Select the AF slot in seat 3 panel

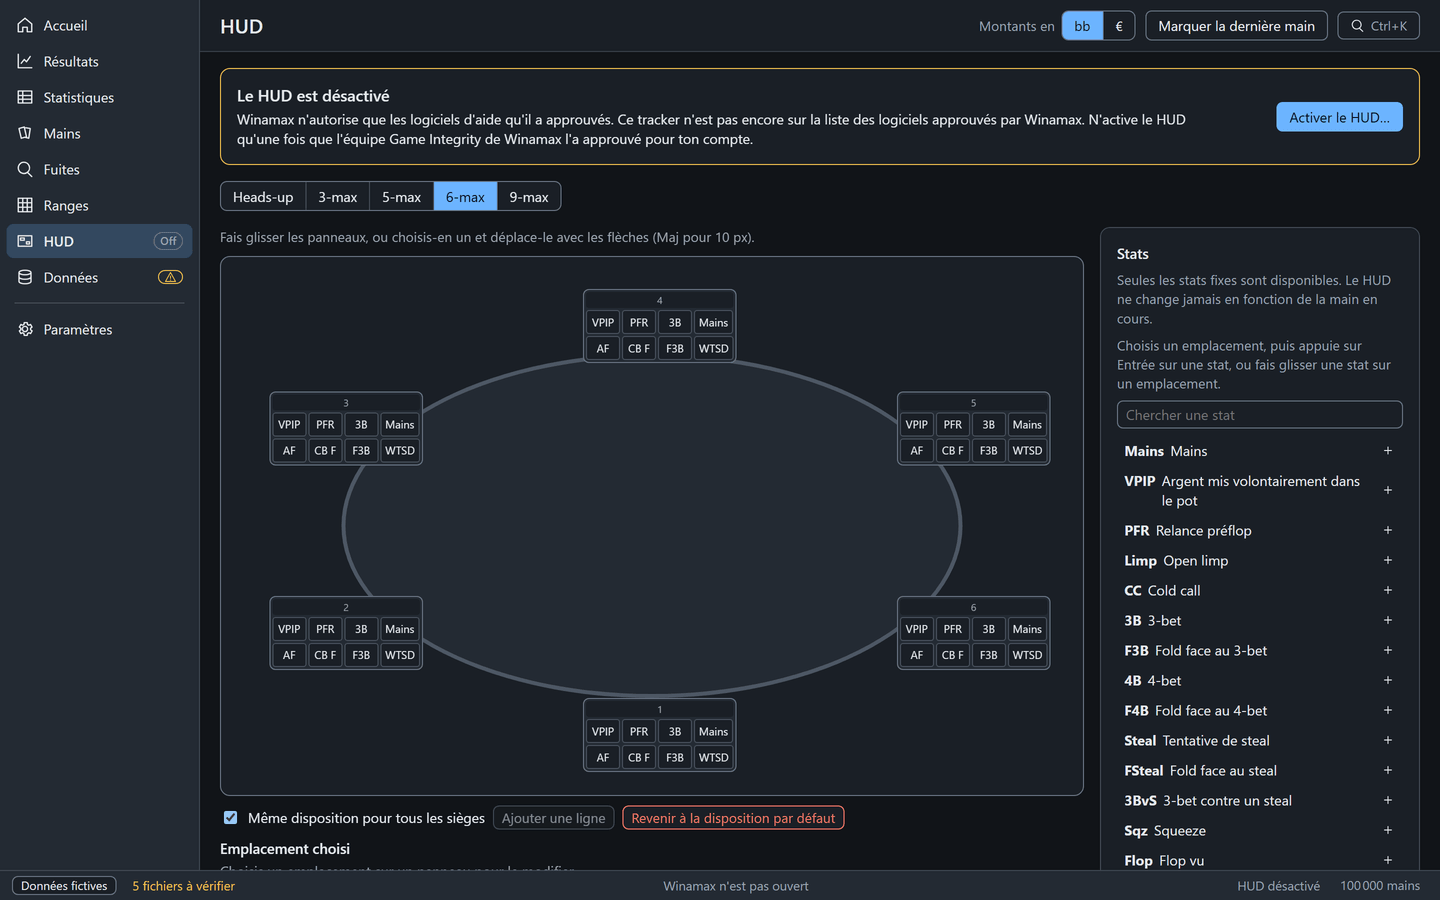tap(289, 450)
